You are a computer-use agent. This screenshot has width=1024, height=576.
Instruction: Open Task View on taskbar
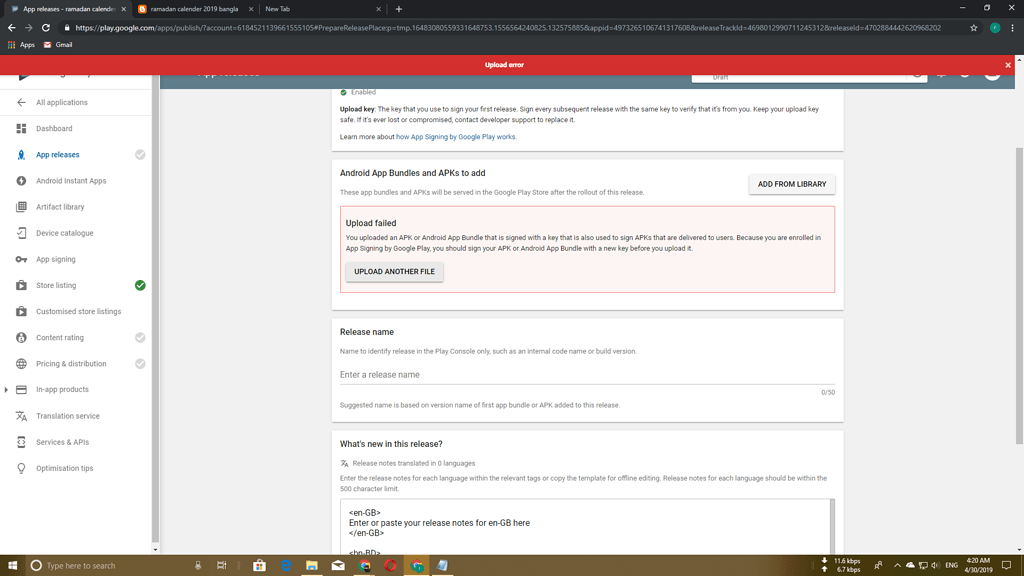click(221, 566)
